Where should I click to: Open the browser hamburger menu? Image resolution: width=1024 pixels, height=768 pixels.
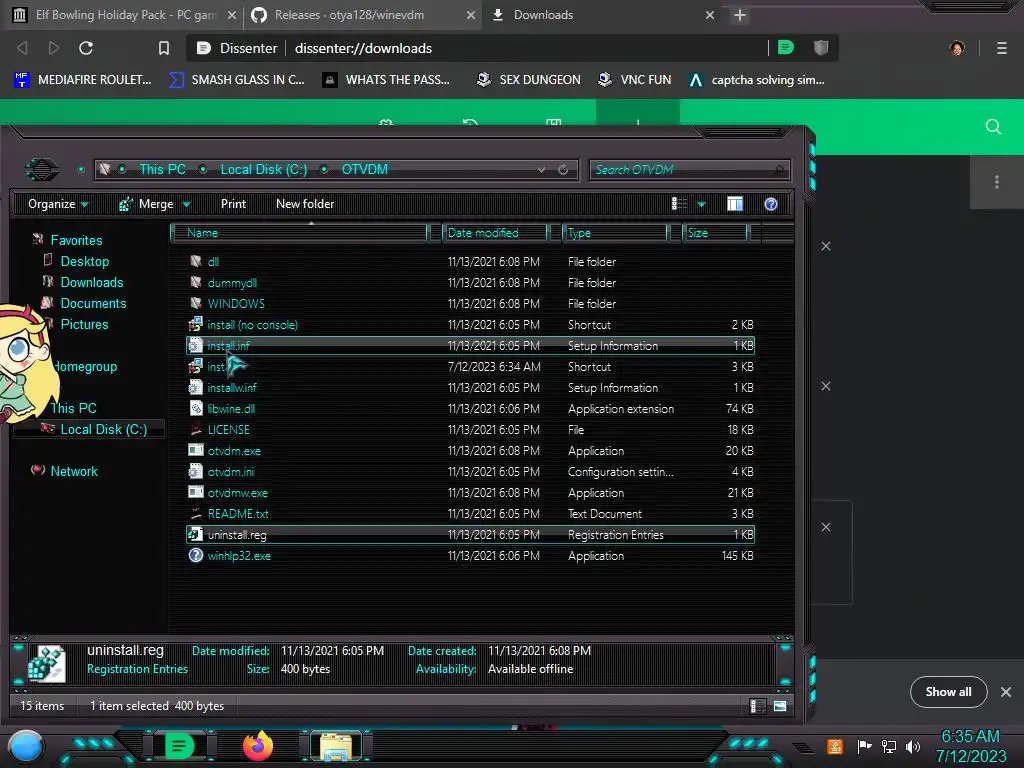click(1002, 48)
